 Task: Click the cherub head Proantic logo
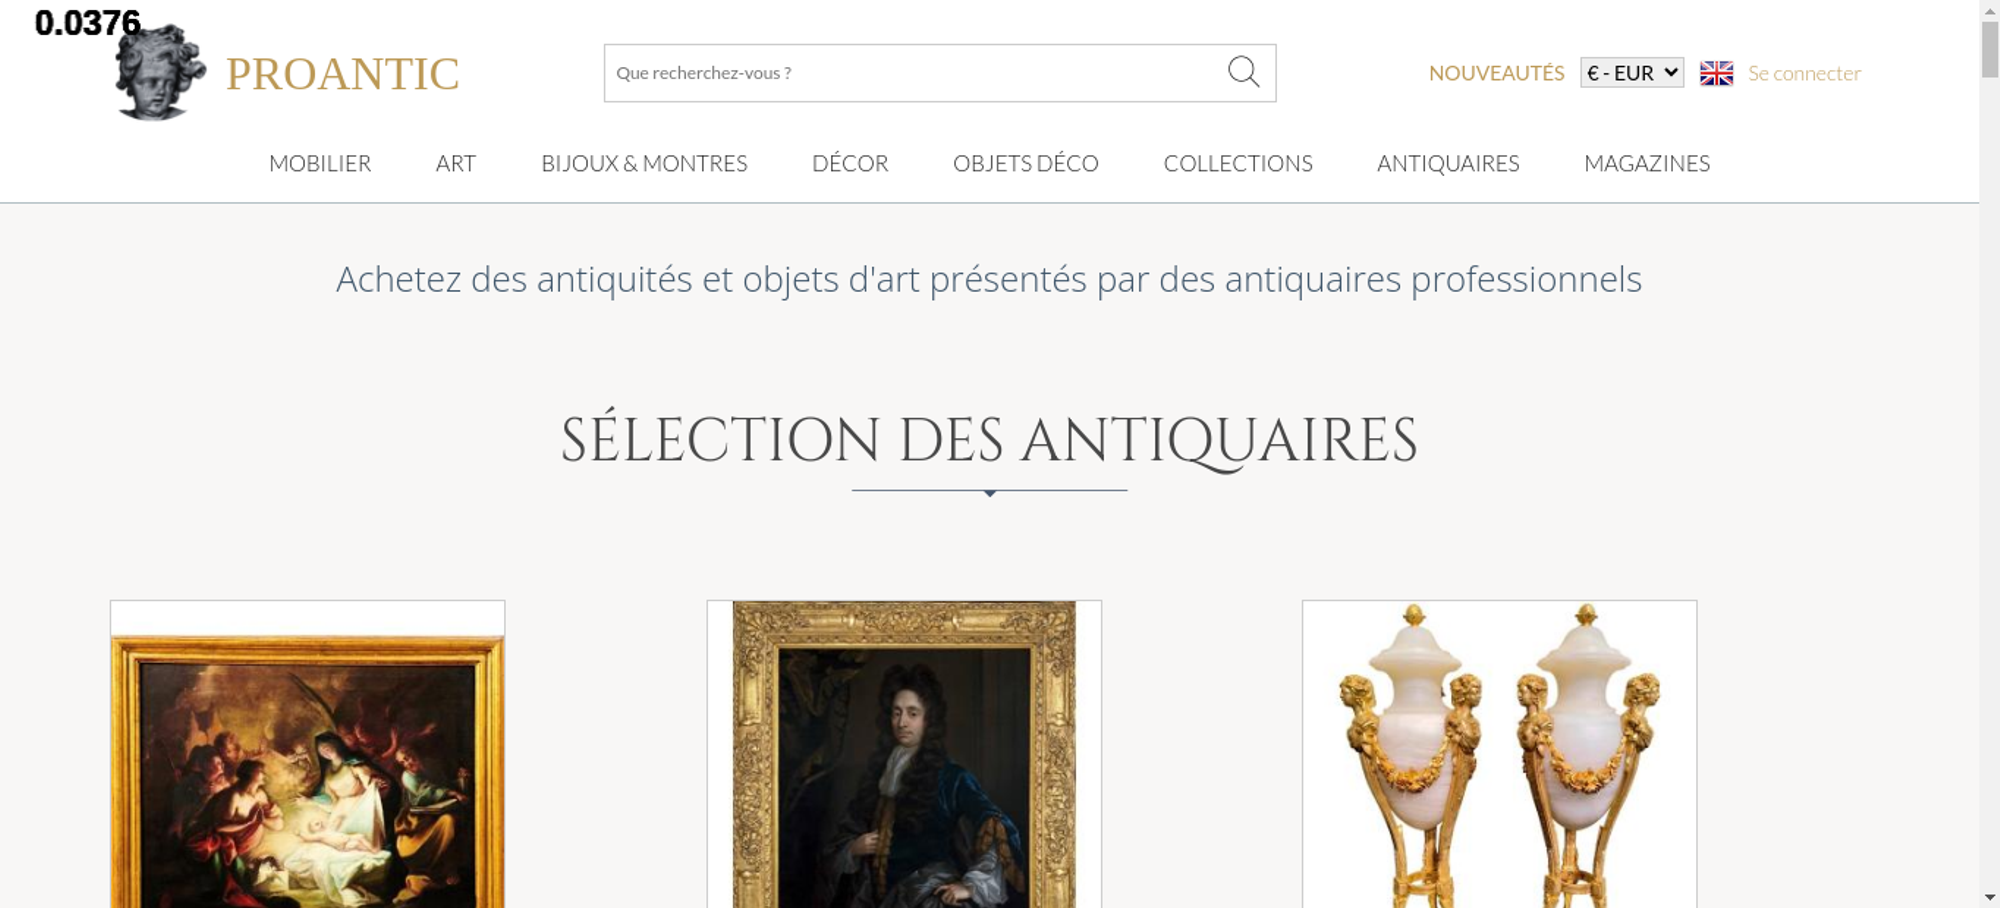(x=160, y=73)
